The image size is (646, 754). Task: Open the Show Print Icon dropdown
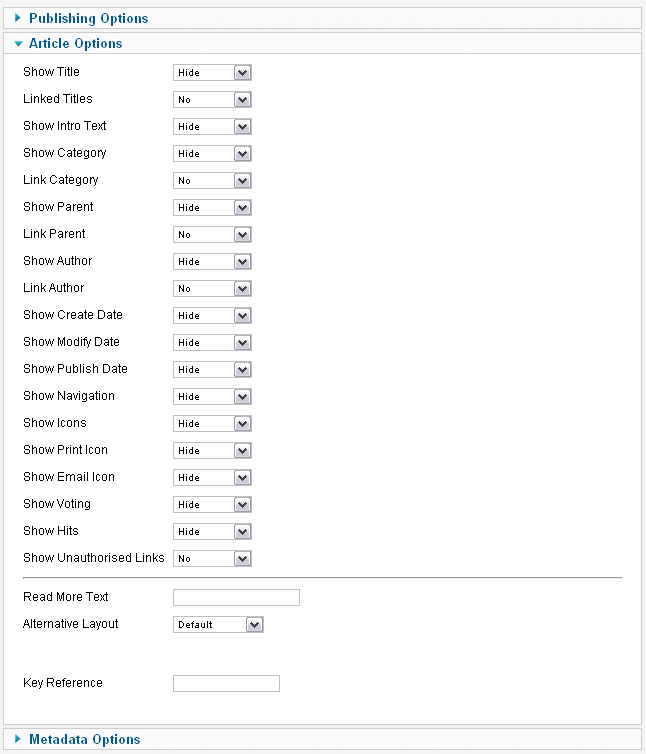click(212, 451)
